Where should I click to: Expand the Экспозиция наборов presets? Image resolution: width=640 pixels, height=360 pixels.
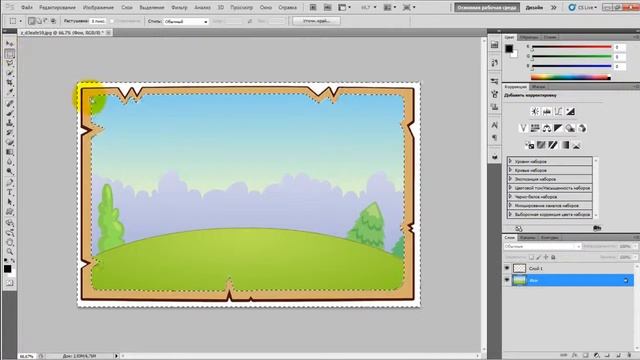[550, 179]
